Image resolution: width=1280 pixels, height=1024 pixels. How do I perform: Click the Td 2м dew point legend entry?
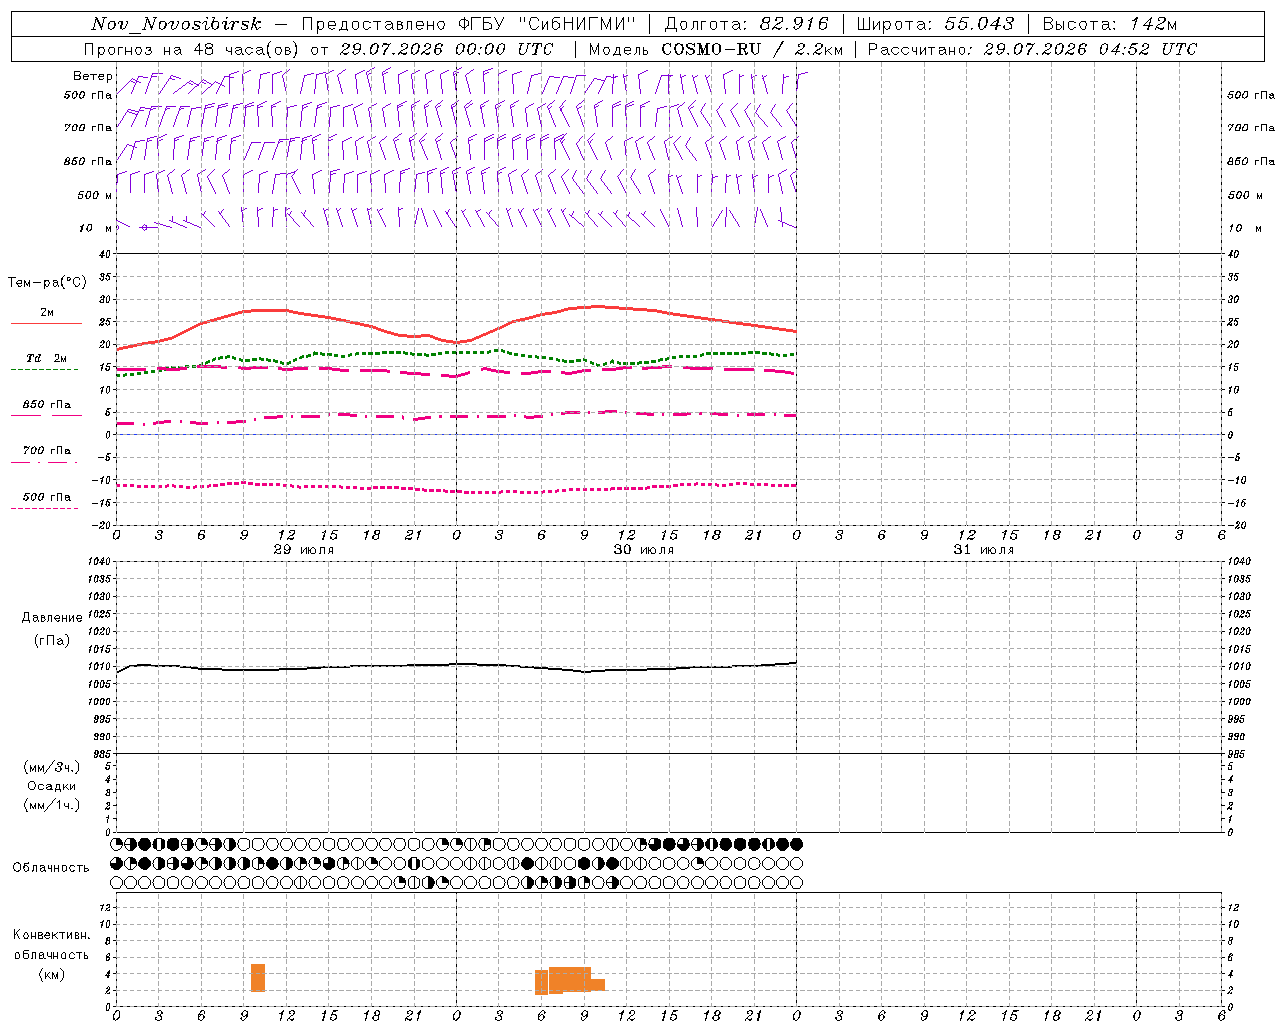46,358
